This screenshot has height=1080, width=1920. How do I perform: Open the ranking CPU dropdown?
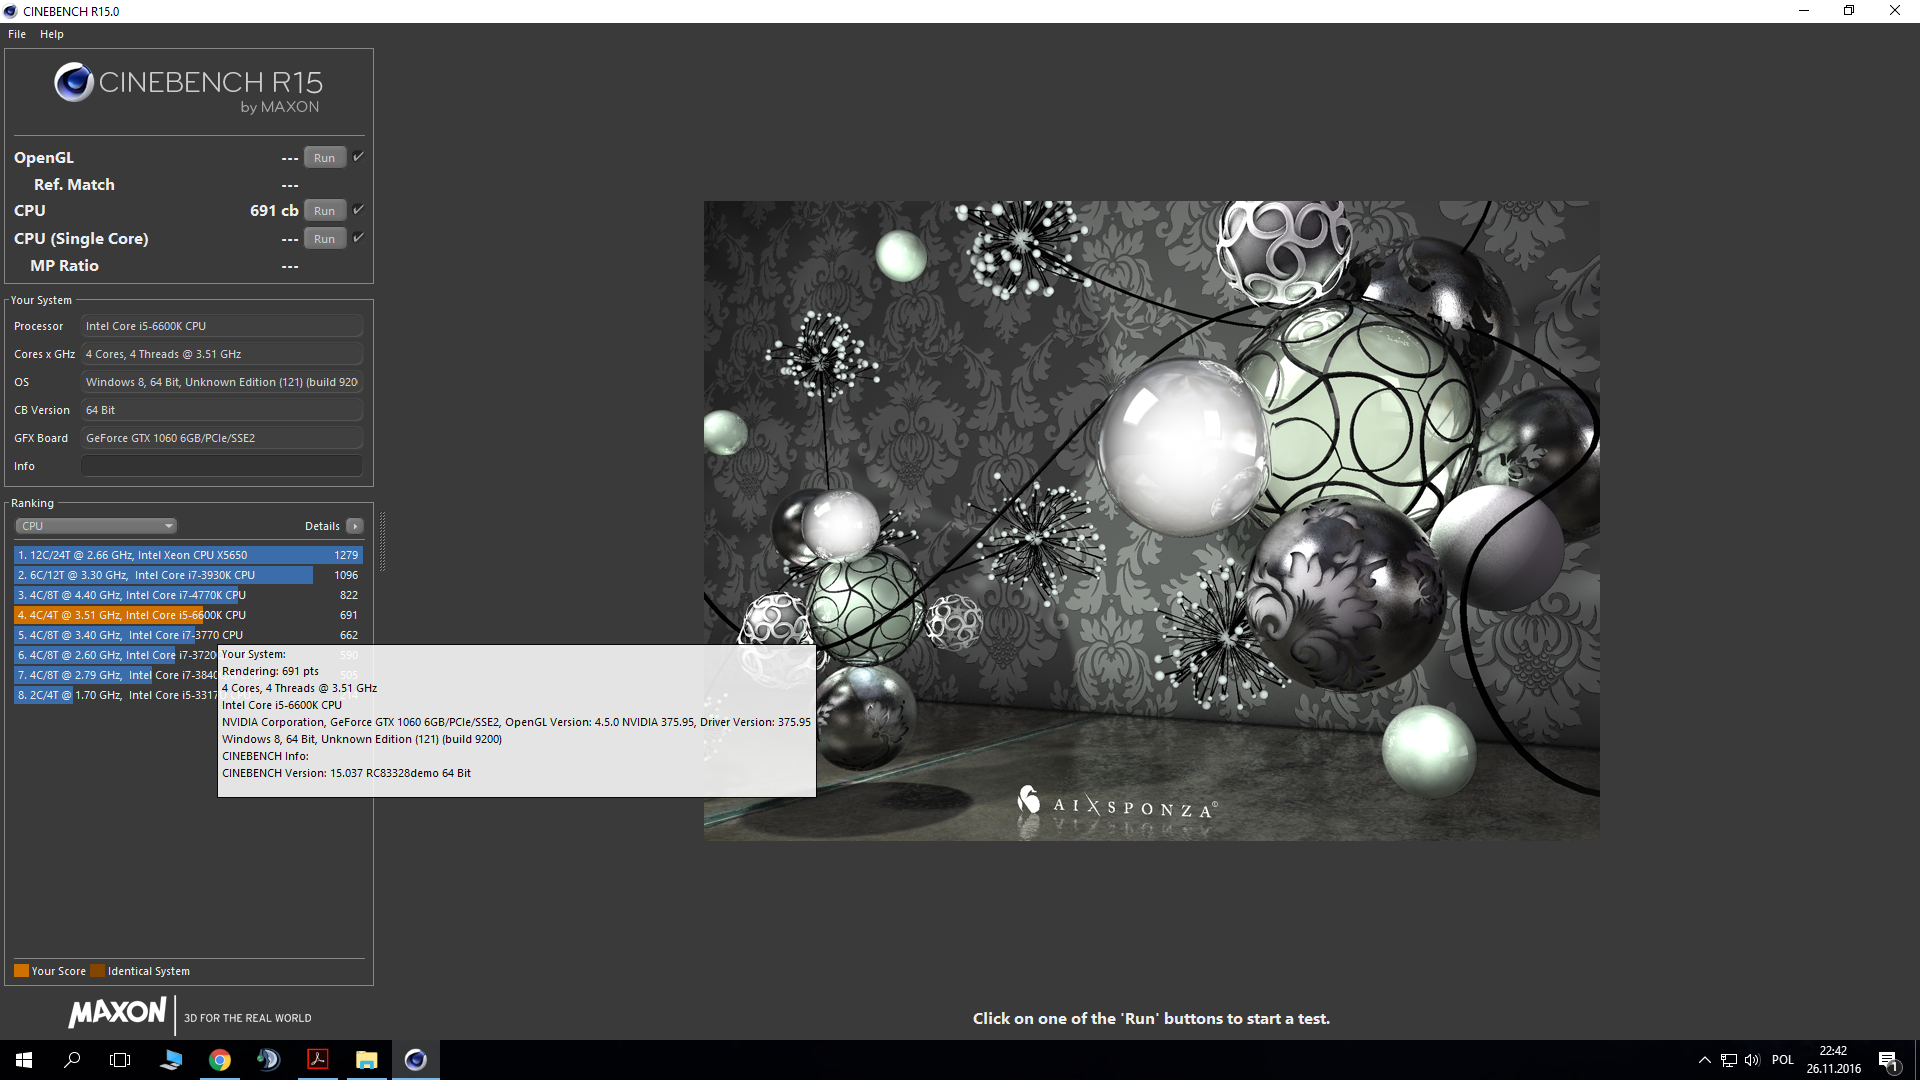coord(96,526)
